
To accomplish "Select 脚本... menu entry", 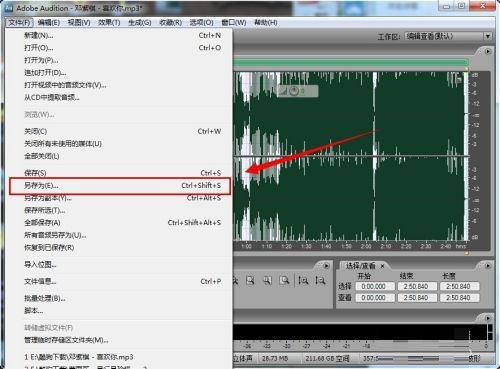I will [x=120, y=311].
